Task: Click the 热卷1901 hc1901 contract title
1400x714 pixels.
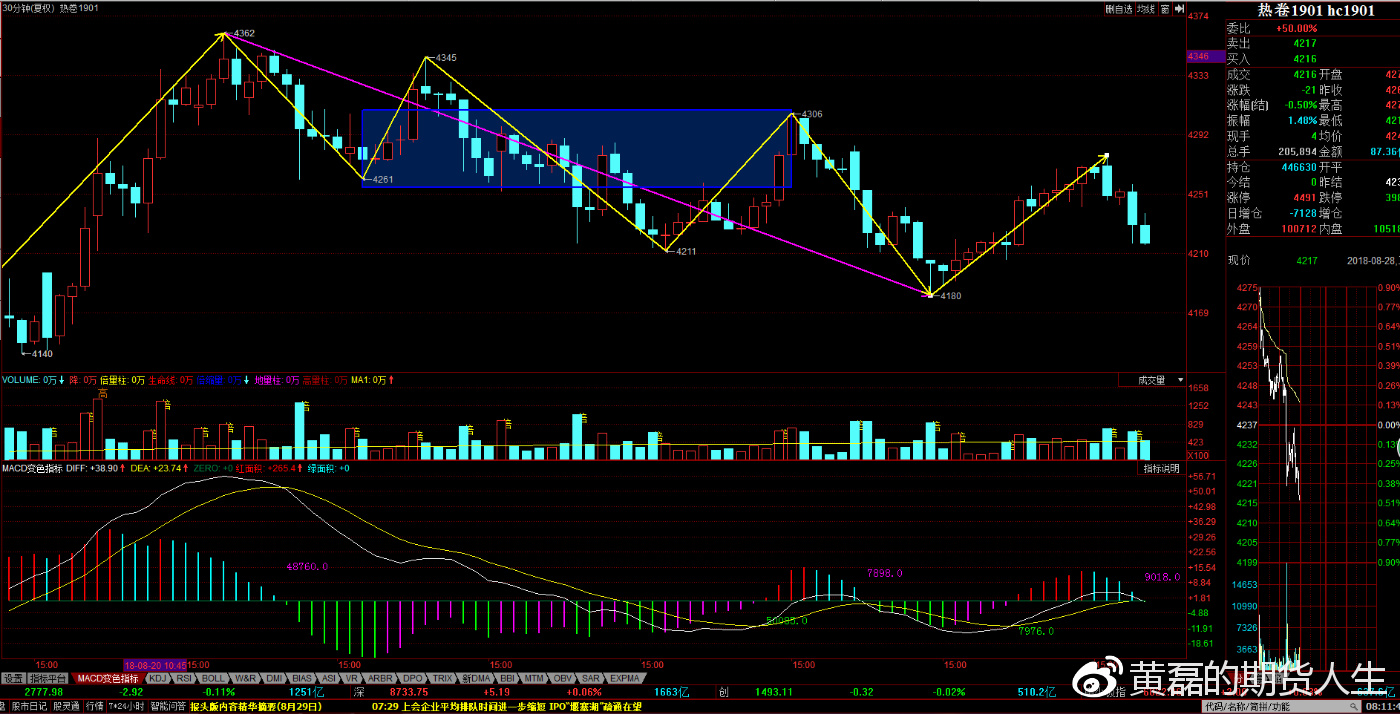Action: (1315, 10)
